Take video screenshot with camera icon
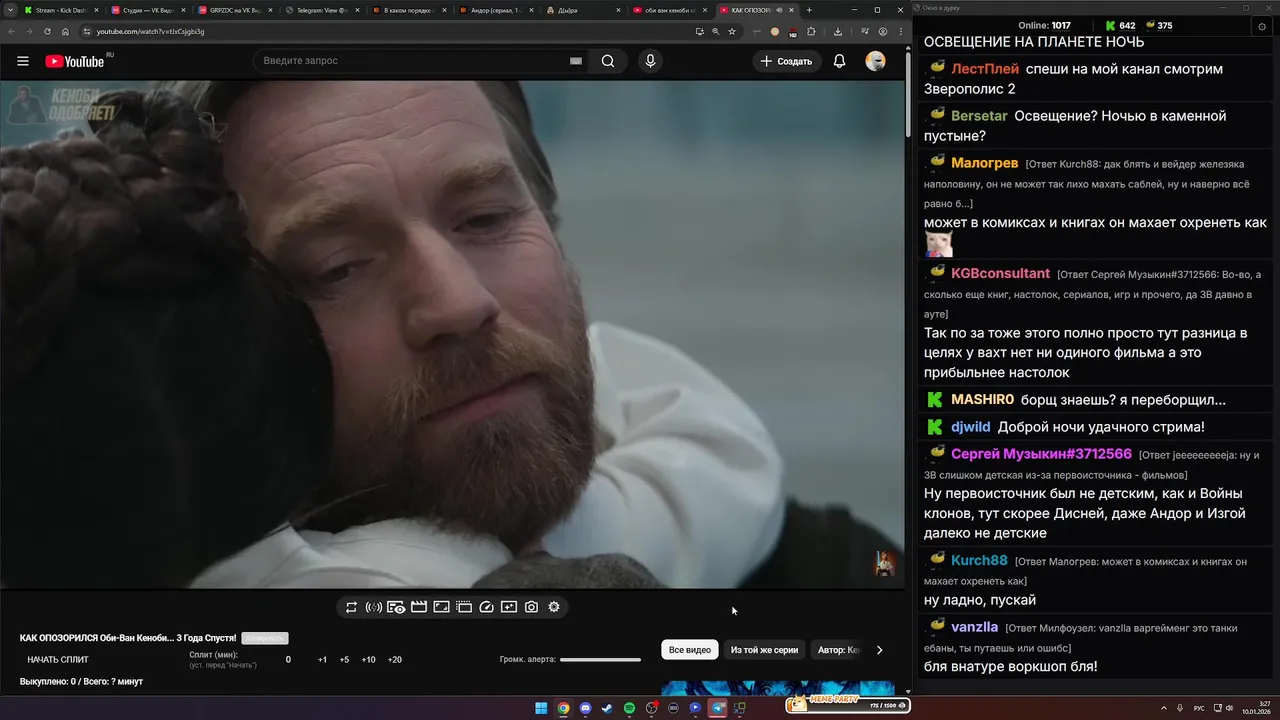The width and height of the screenshot is (1280, 720). click(531, 607)
